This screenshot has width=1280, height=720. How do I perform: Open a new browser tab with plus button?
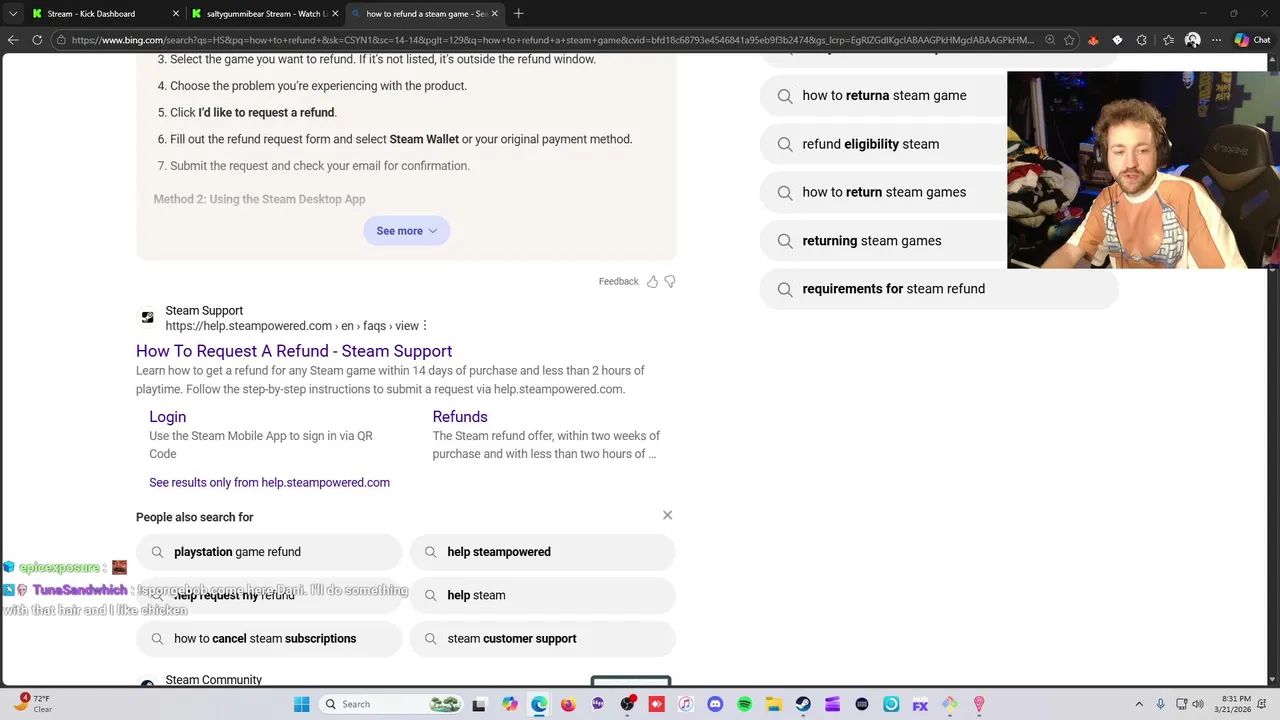518,14
